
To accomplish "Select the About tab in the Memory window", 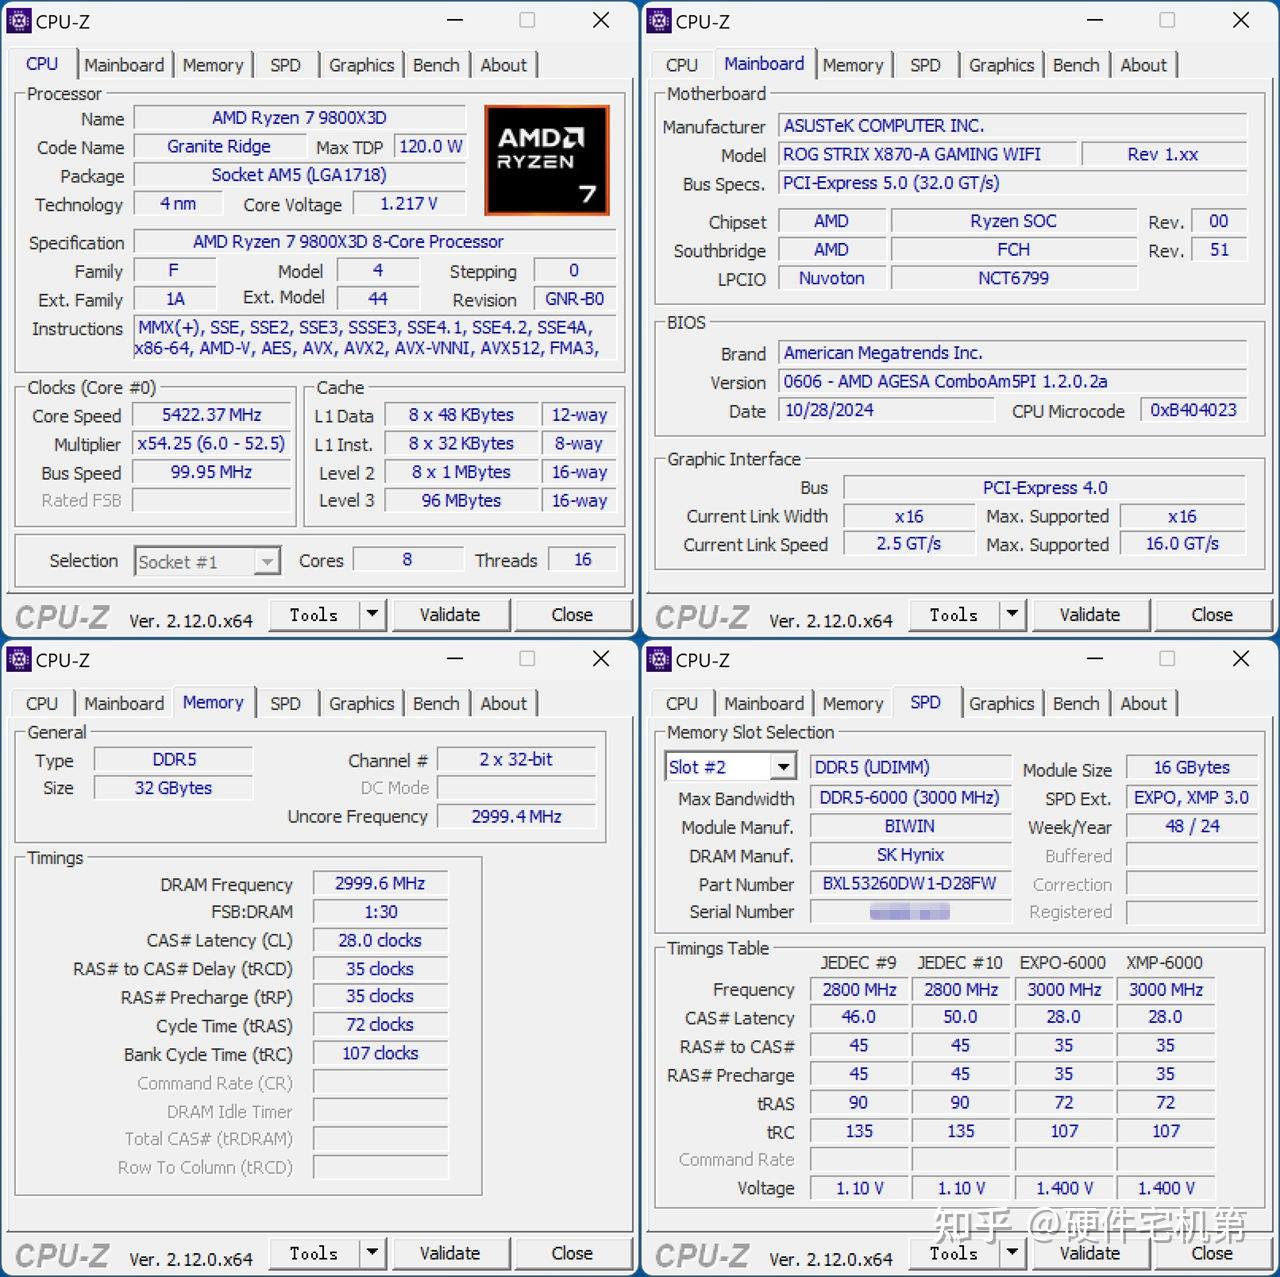I will [504, 703].
